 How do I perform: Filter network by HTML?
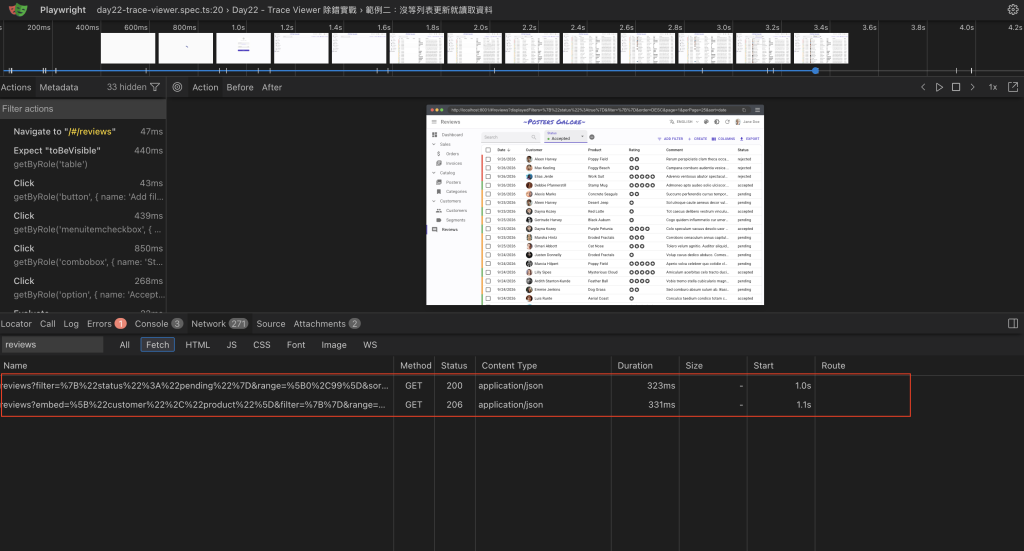click(197, 345)
